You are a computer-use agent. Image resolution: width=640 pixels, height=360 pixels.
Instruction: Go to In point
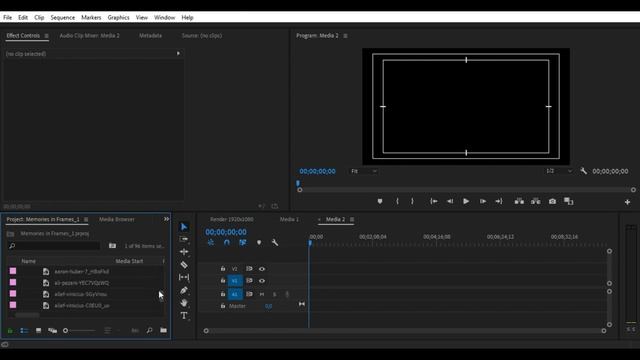[x=433, y=201]
